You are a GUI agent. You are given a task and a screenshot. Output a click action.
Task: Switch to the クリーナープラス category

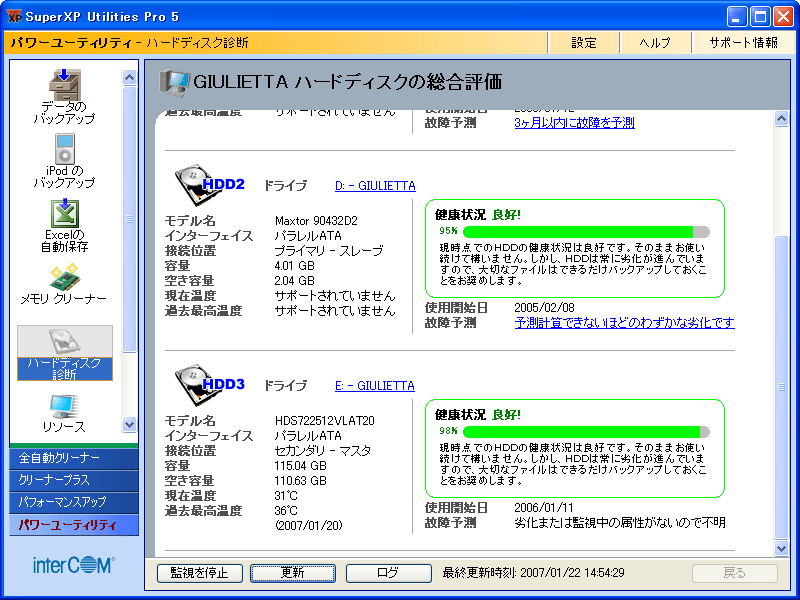(x=73, y=480)
